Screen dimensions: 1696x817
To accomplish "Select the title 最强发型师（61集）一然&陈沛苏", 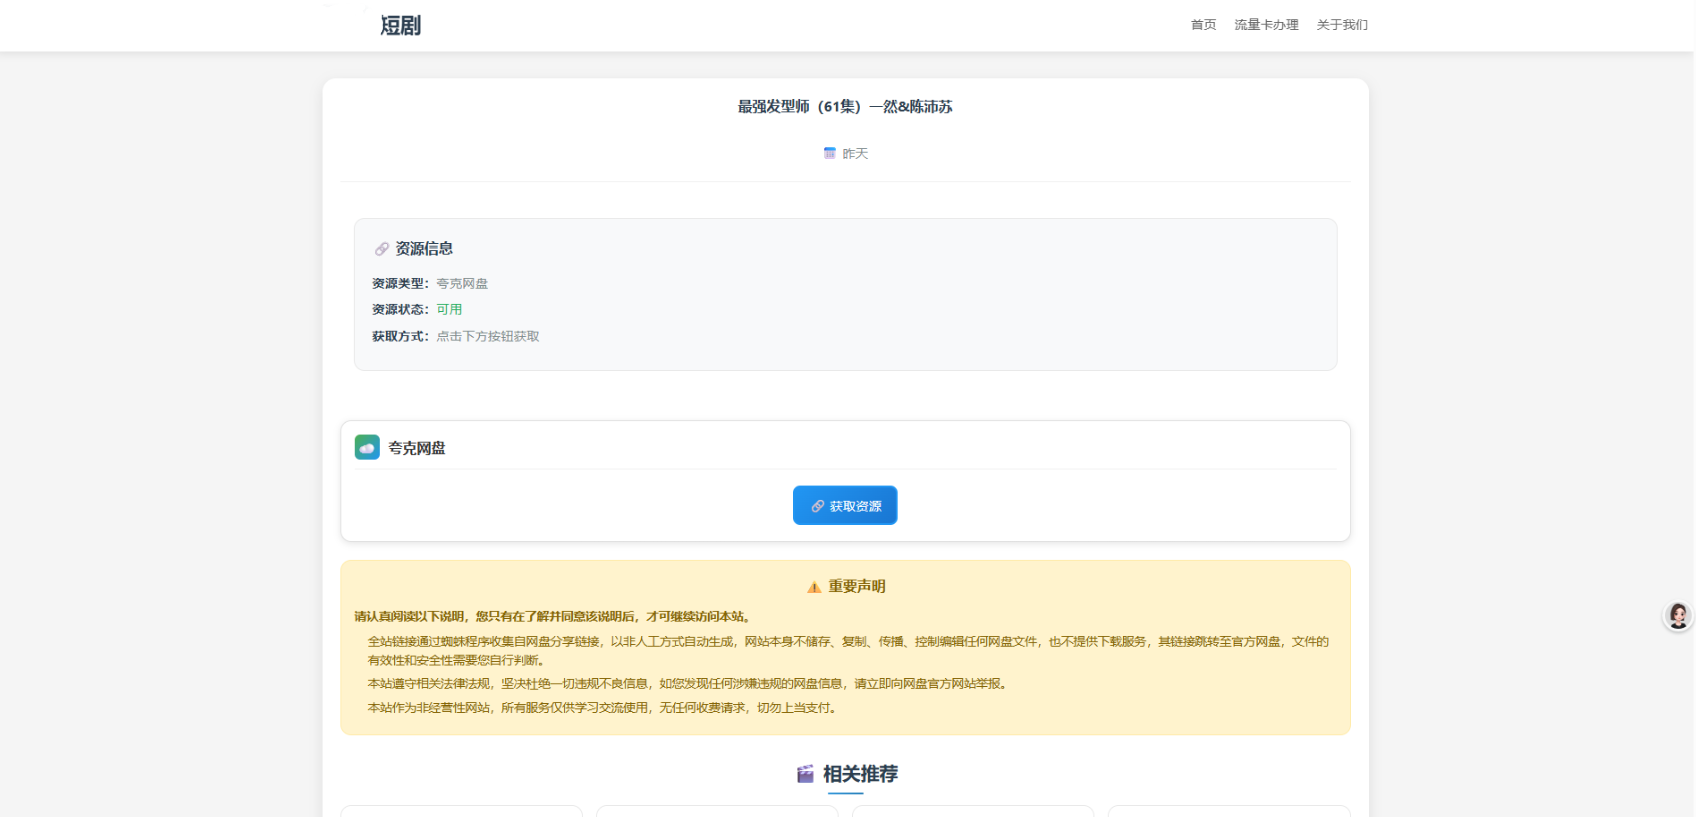I will point(845,107).
